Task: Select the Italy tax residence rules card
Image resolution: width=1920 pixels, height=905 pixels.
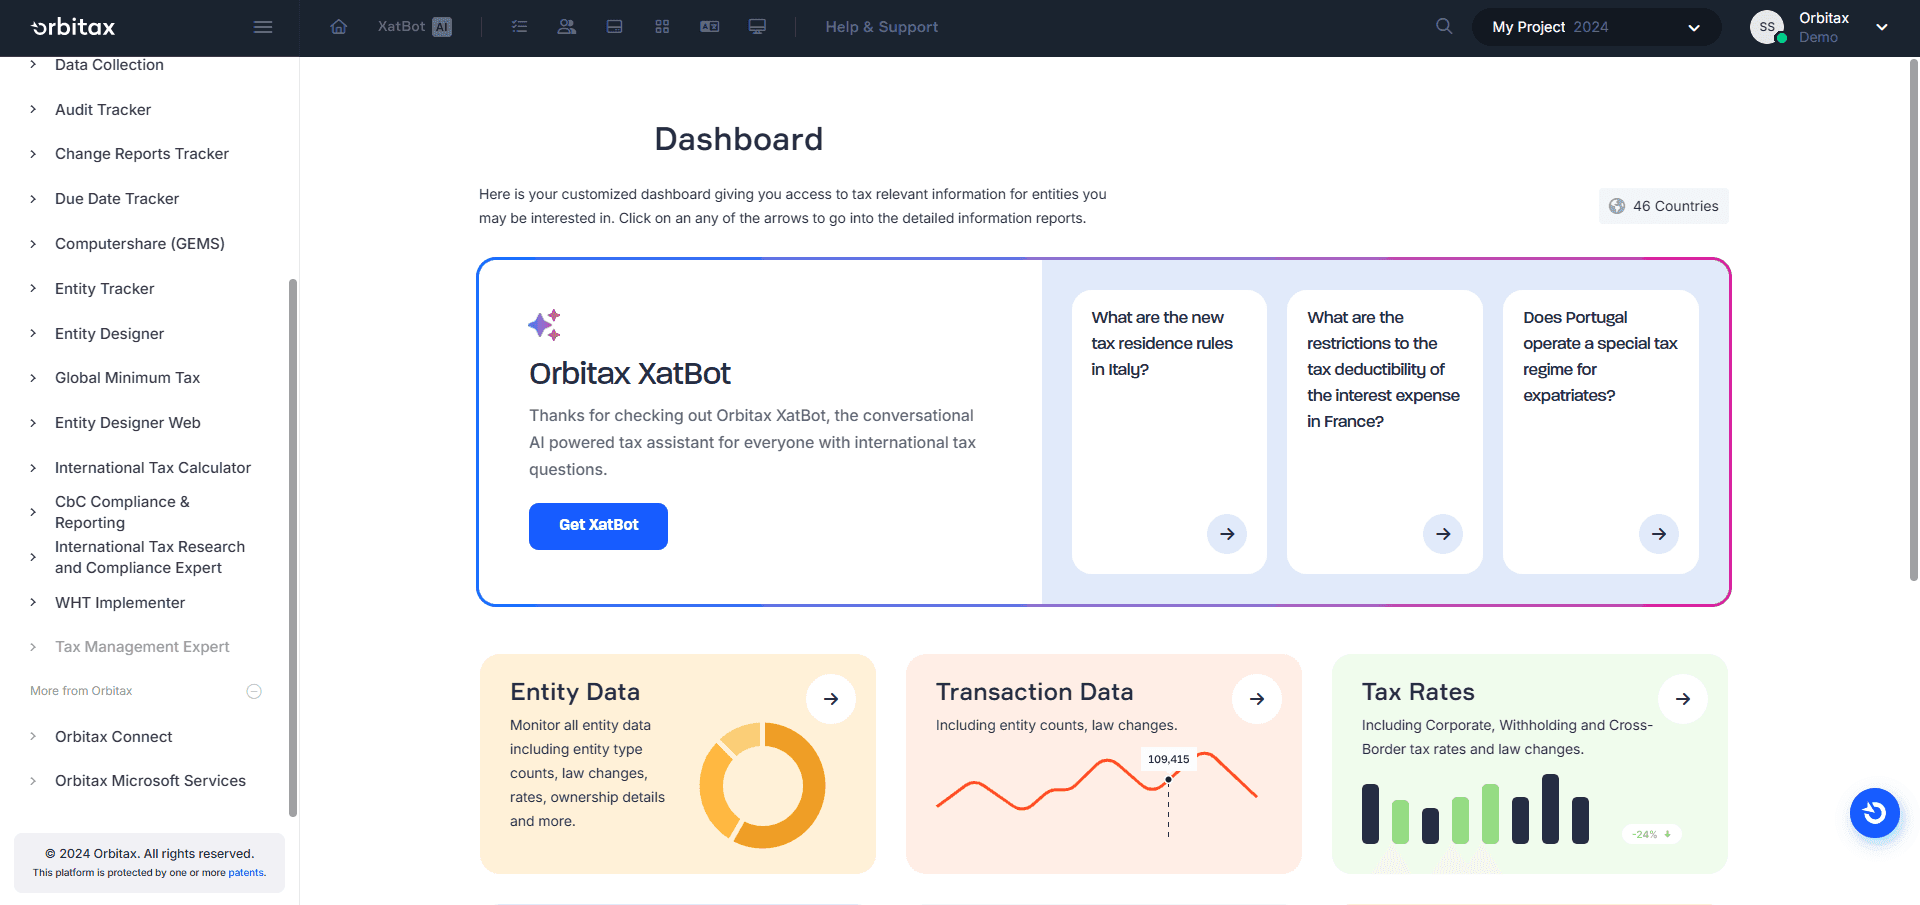Action: click(1169, 432)
